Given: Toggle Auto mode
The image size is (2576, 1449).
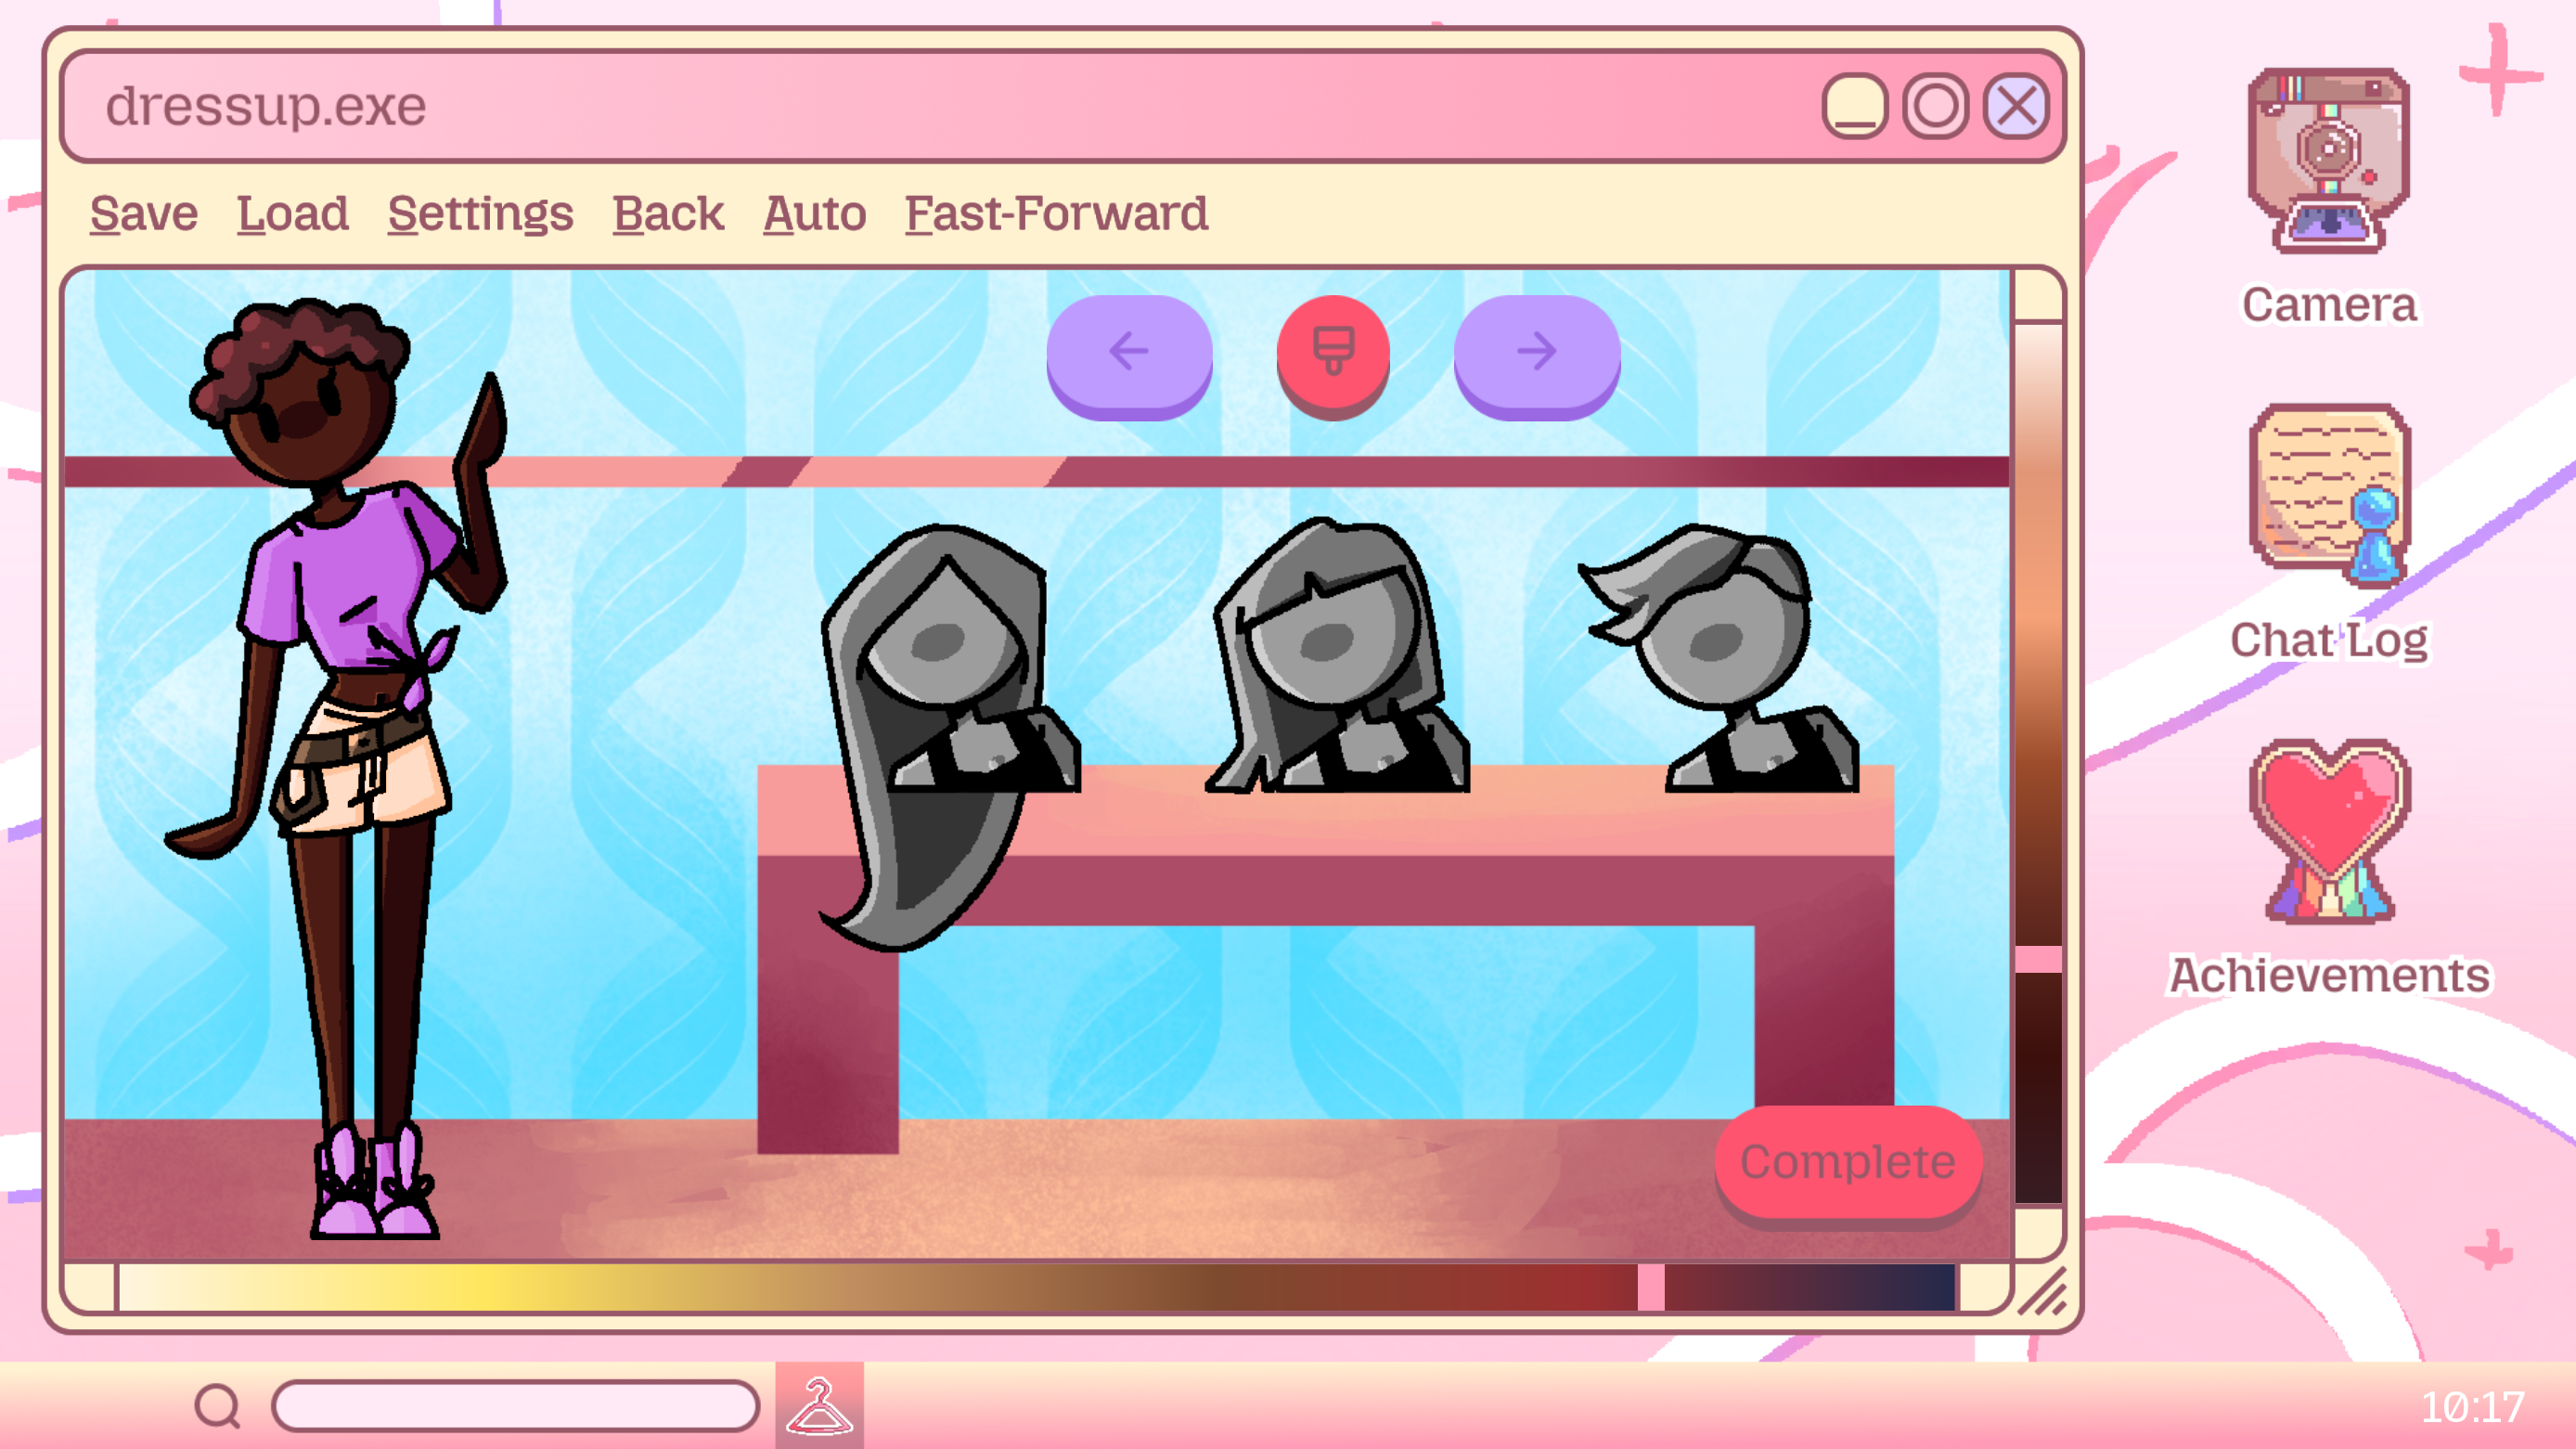Looking at the screenshot, I should coord(814,214).
